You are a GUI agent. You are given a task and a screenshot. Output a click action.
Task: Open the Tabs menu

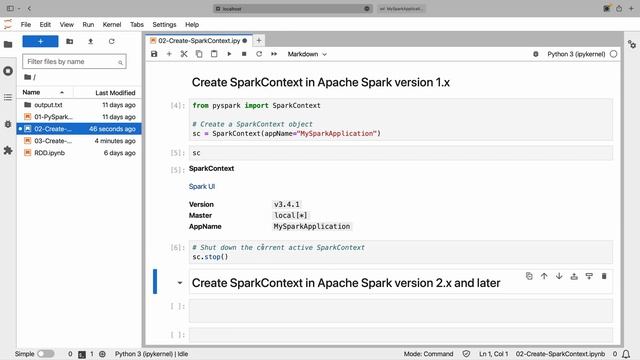(137, 24)
